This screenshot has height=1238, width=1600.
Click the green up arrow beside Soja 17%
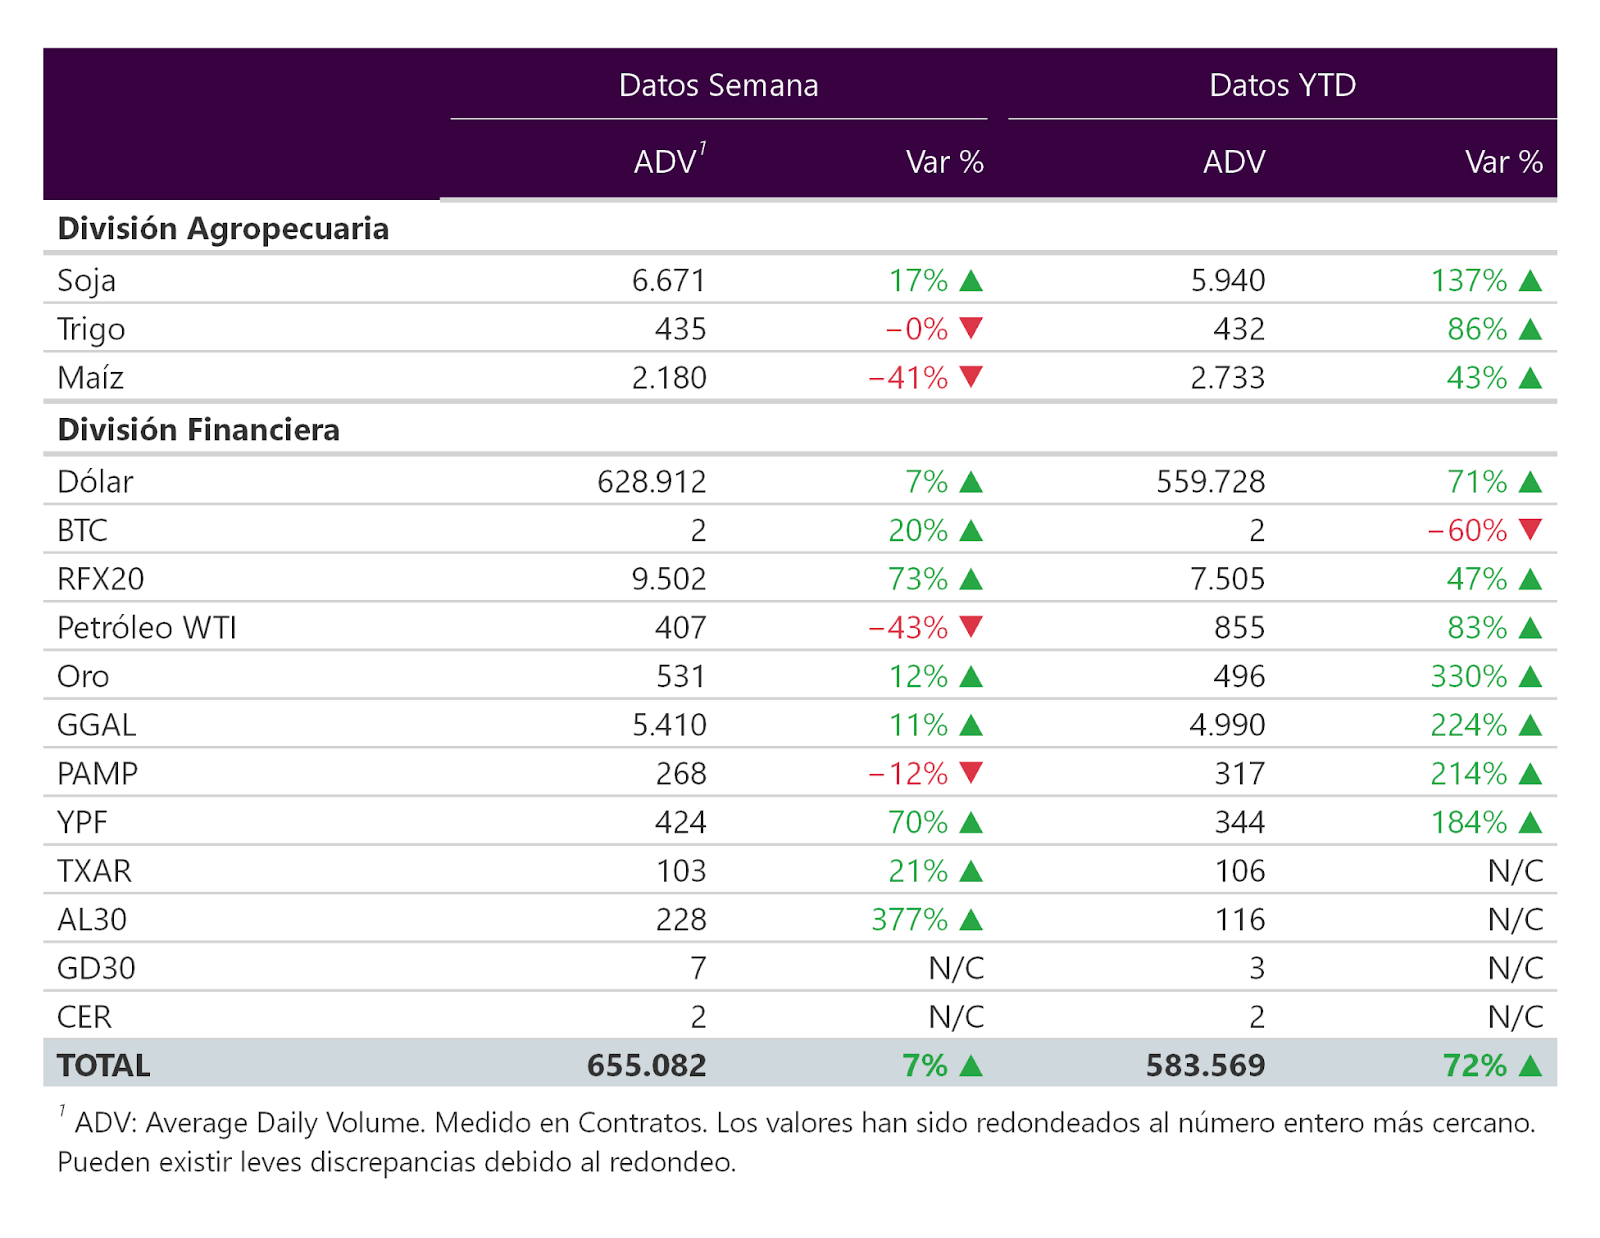point(971,281)
